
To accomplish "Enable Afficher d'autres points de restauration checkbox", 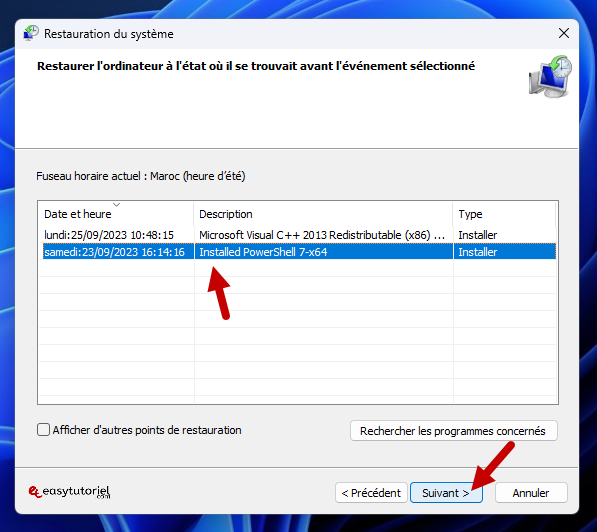I will click(43, 430).
